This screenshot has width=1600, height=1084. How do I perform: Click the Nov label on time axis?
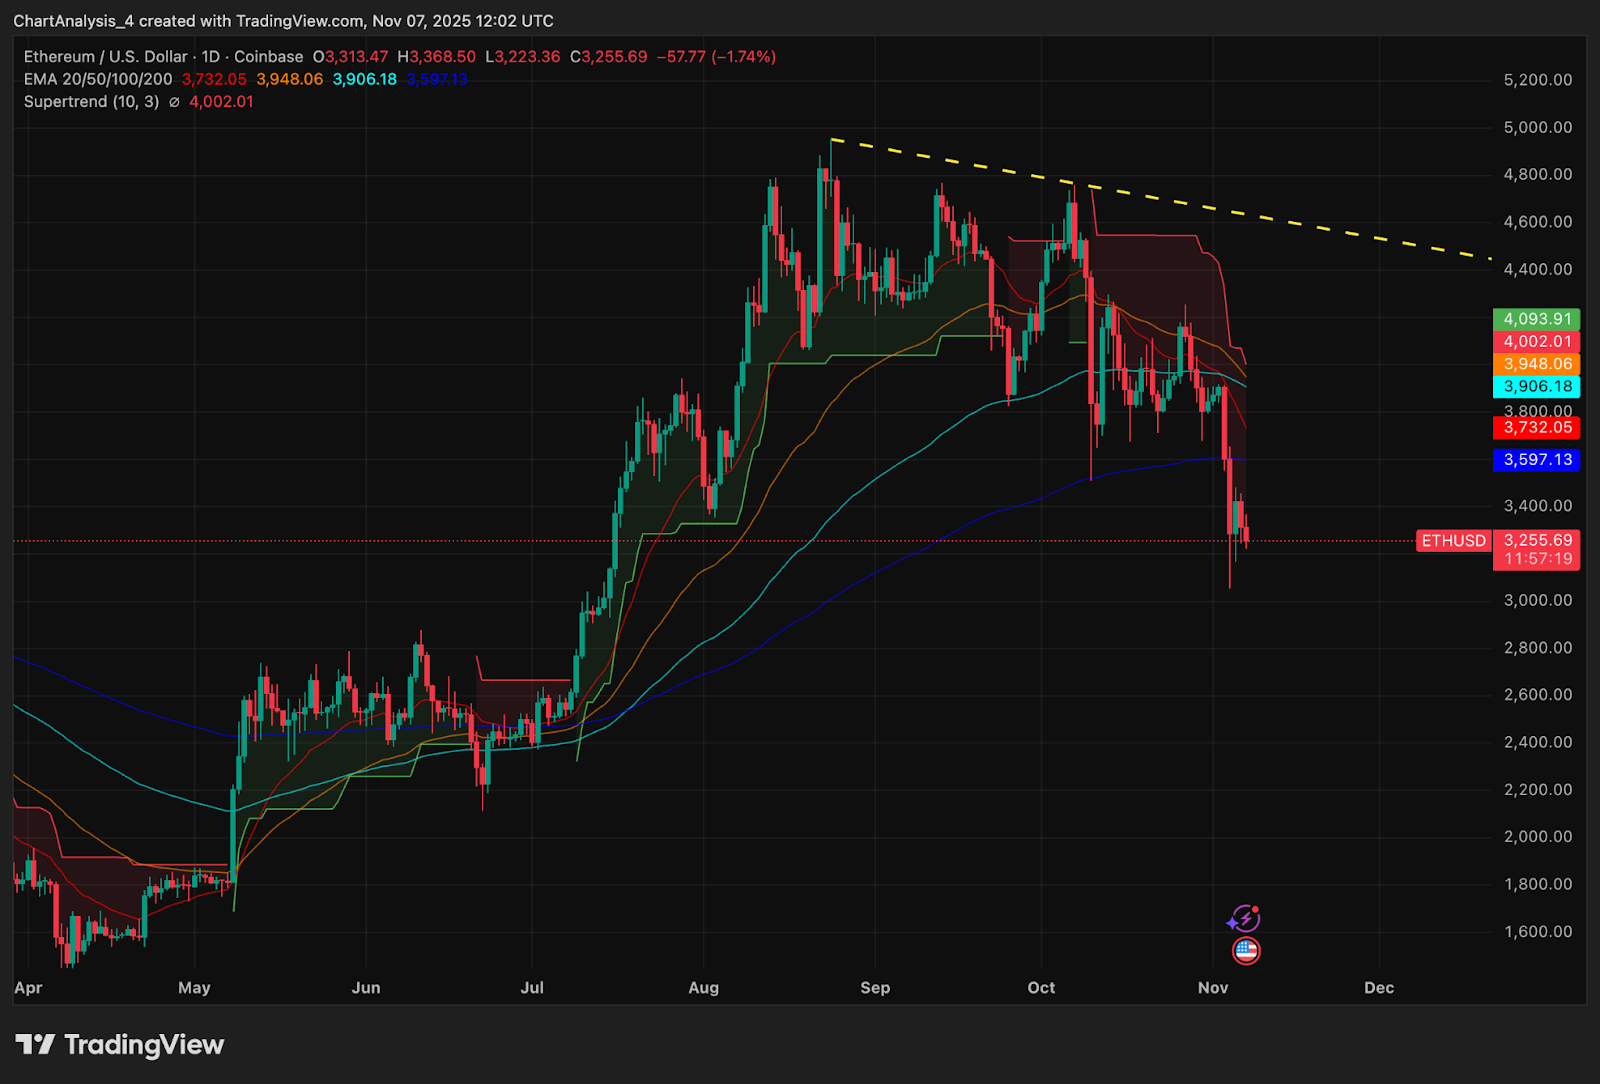click(1213, 988)
